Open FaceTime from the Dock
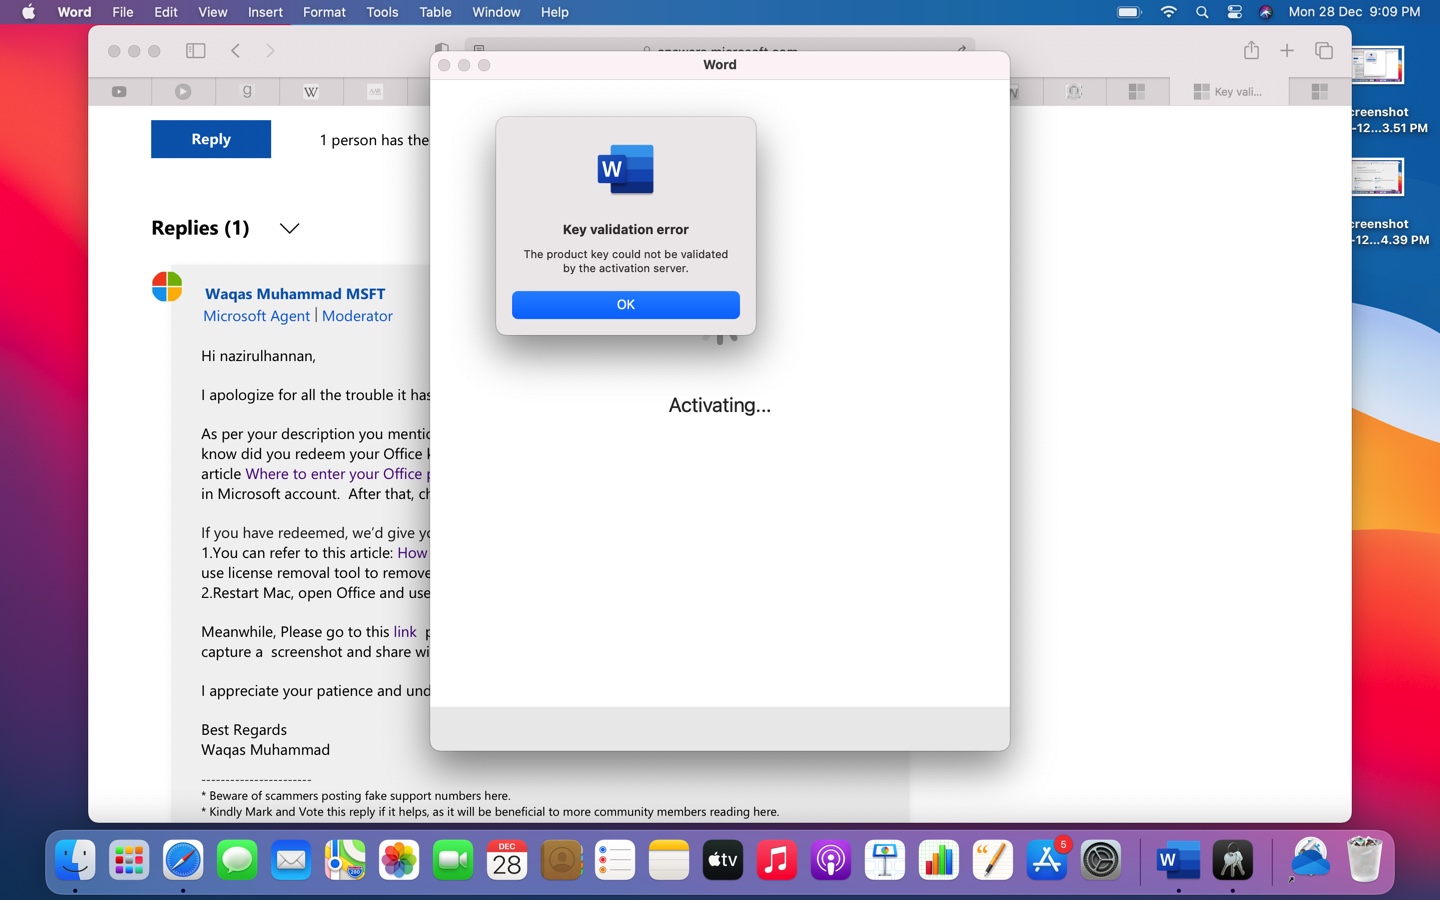Image resolution: width=1440 pixels, height=900 pixels. point(453,860)
